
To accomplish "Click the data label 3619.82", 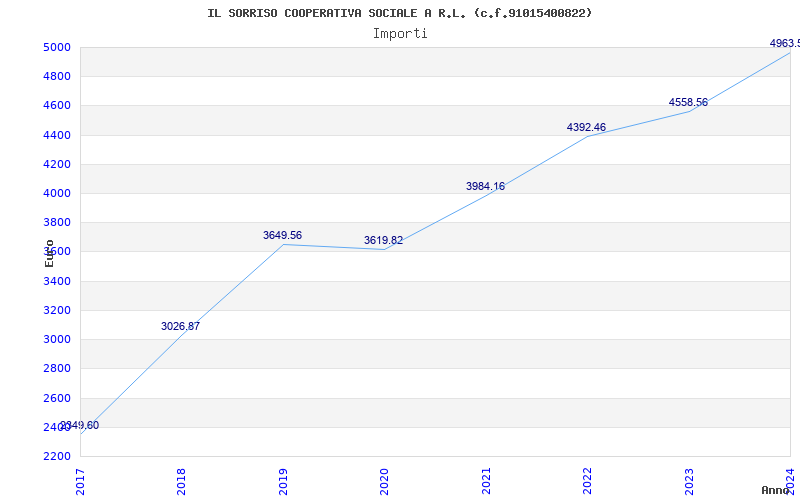I will tap(383, 241).
